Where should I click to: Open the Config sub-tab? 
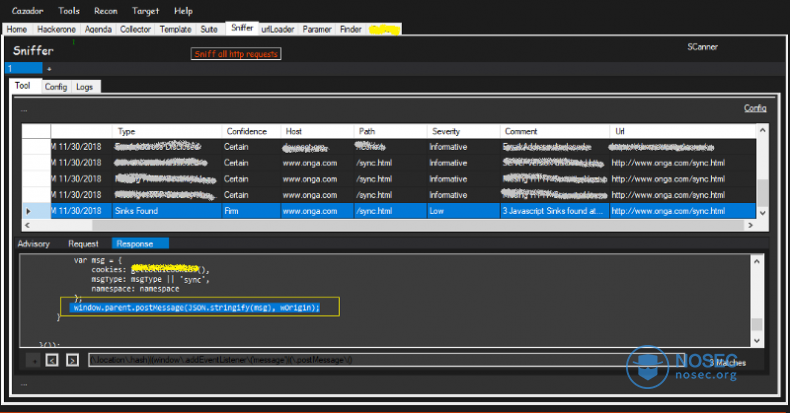[55, 87]
